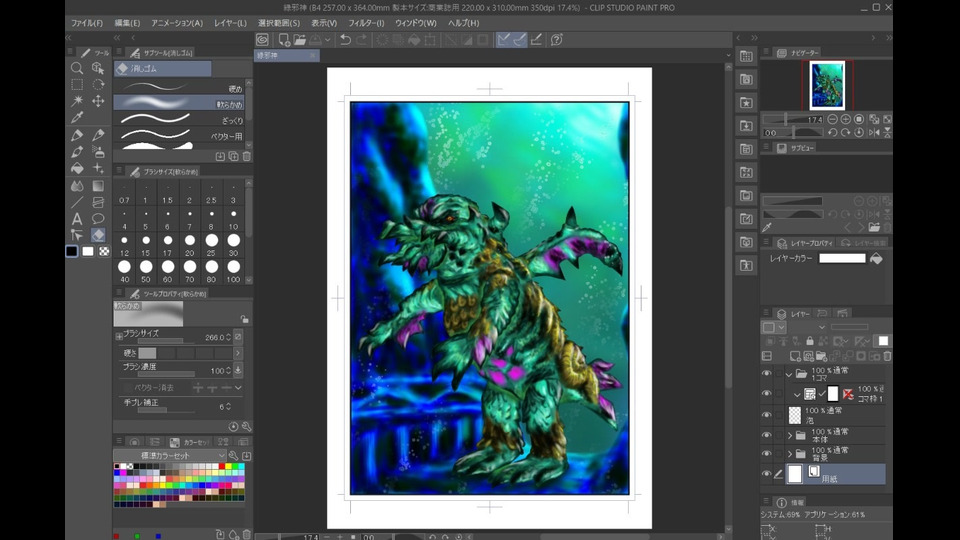
Task: Open the 標準カラーセット dropdown
Action: tap(170, 456)
